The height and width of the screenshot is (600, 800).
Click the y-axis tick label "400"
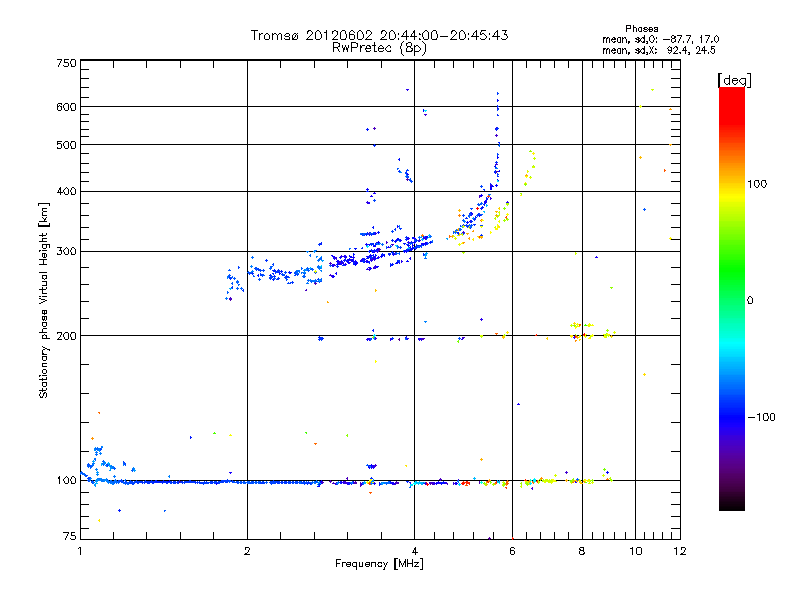66,192
